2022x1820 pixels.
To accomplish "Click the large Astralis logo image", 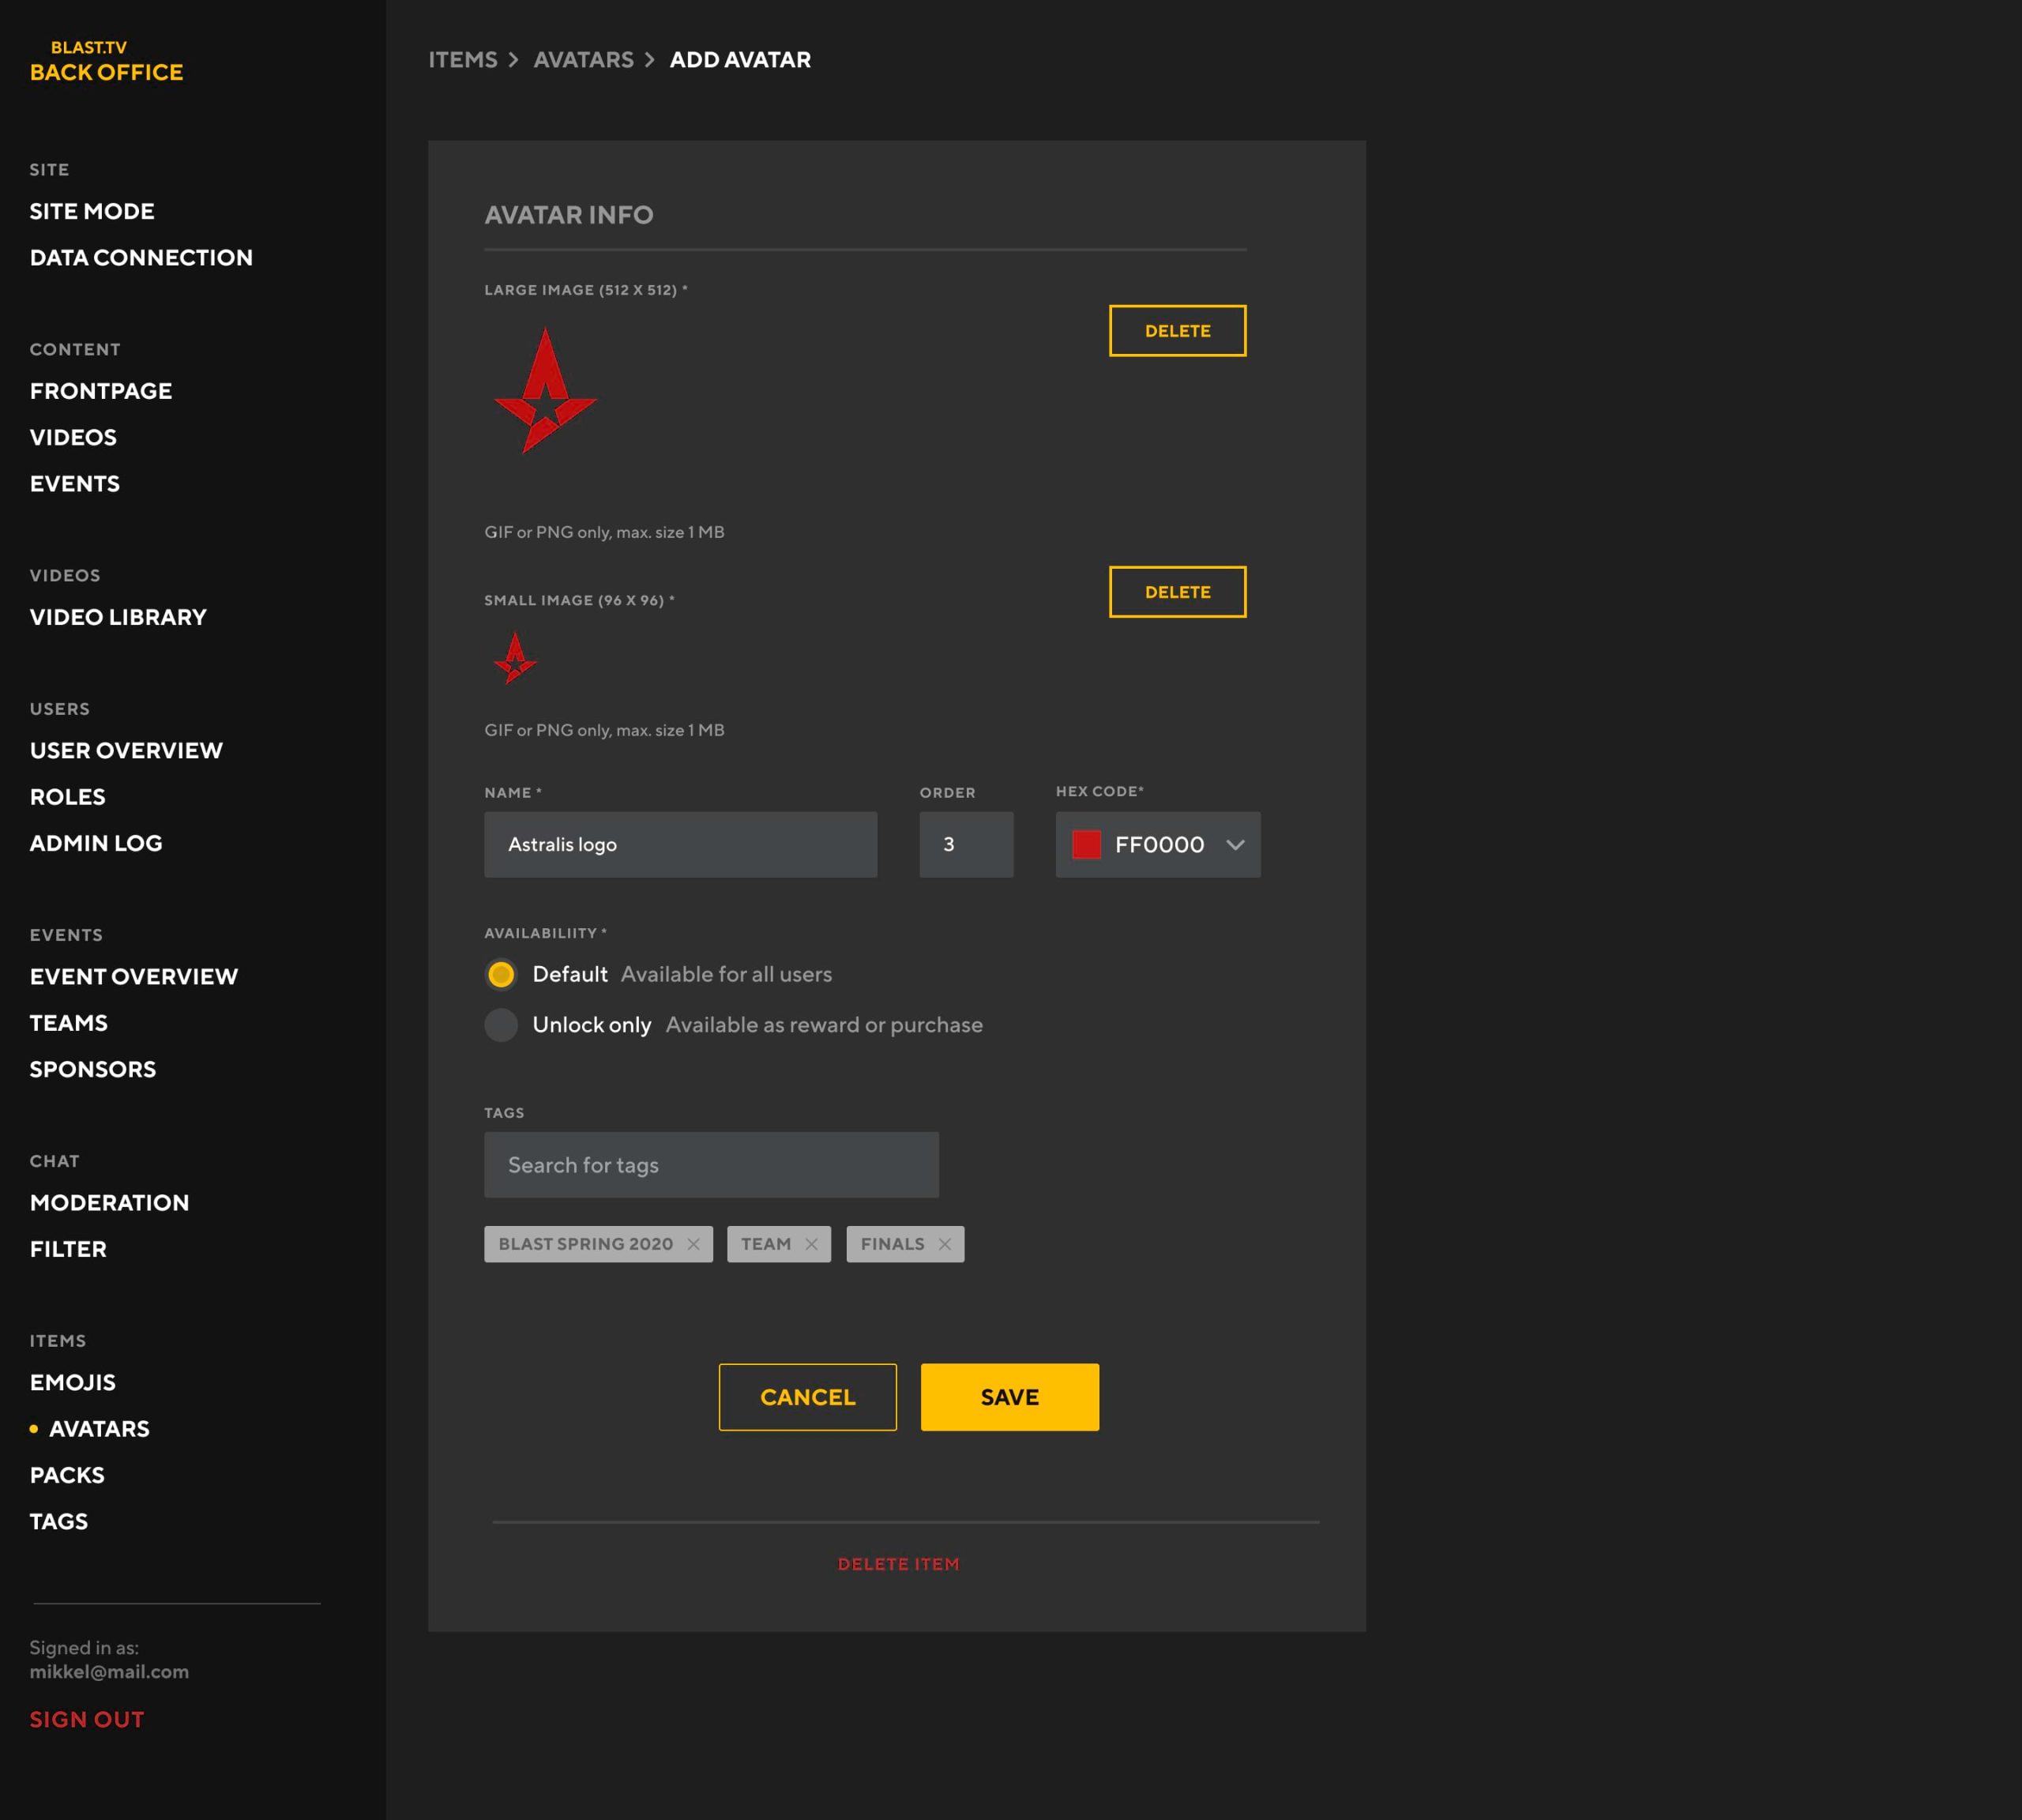I will [x=545, y=392].
